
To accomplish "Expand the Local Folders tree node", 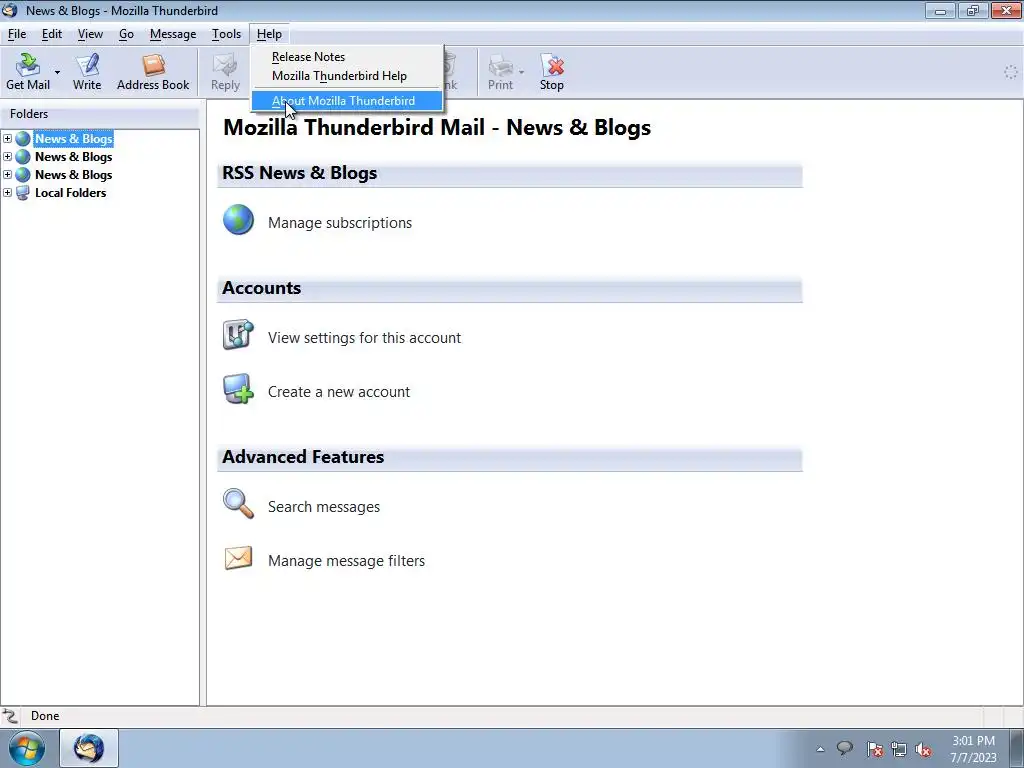I will (7, 193).
